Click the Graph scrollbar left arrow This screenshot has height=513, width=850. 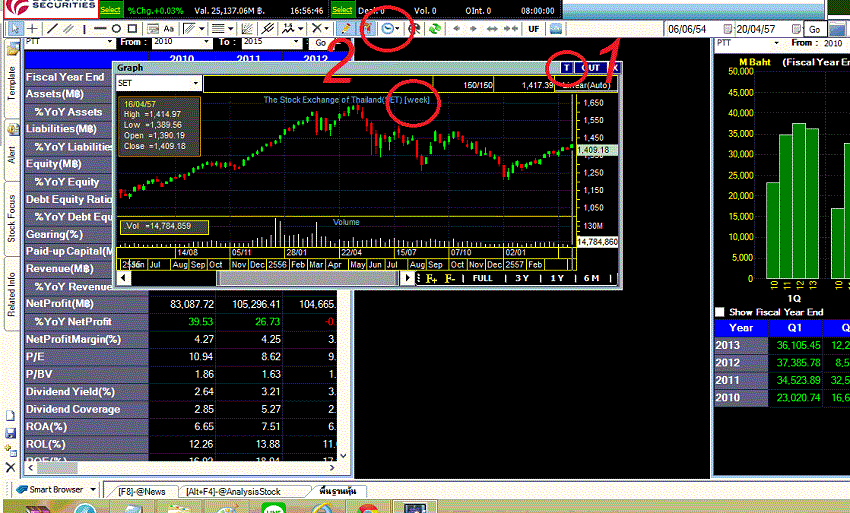pyautogui.click(x=124, y=278)
